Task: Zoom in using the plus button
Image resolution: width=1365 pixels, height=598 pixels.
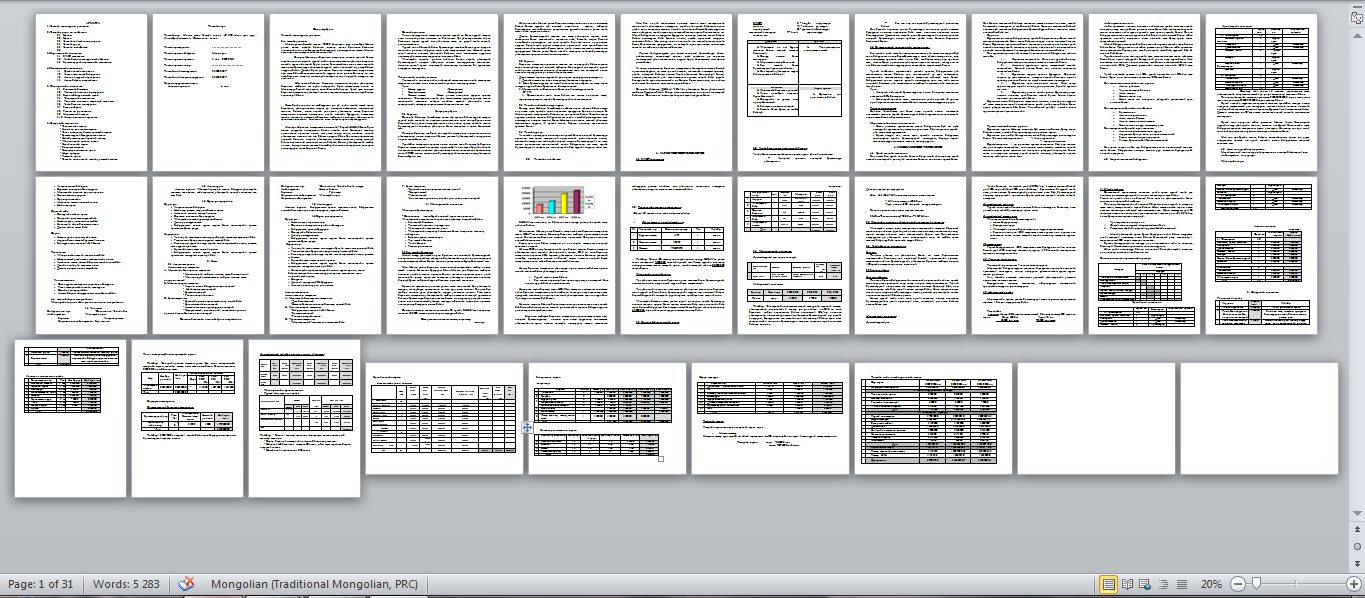Action: (1354, 583)
